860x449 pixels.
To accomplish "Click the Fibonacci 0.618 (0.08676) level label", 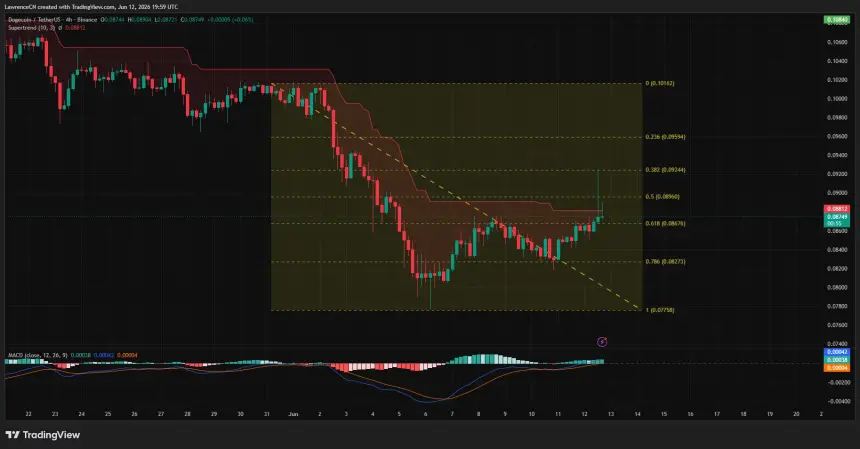I will (665, 223).
